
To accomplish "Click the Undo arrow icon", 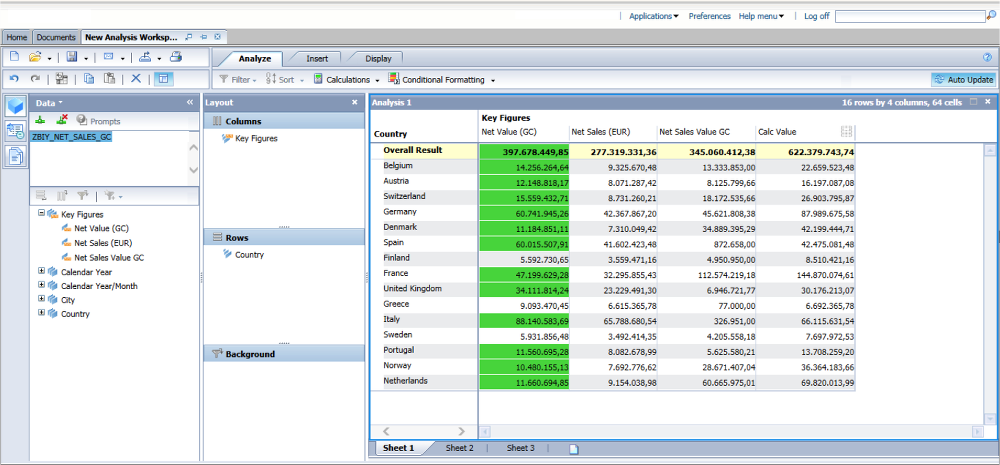I will tap(14, 79).
